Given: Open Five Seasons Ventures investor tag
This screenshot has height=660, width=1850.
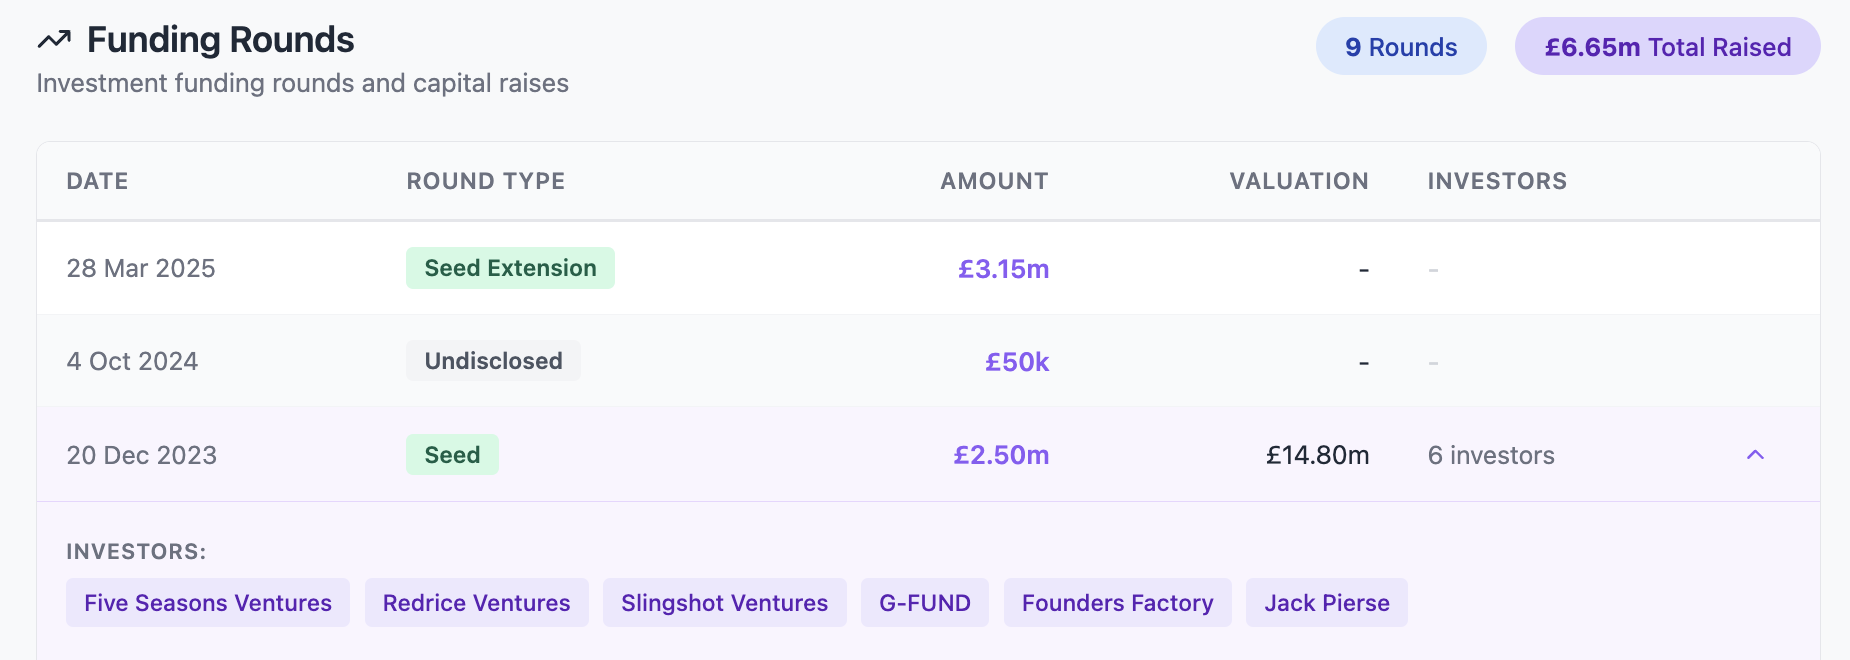Looking at the screenshot, I should click(208, 603).
